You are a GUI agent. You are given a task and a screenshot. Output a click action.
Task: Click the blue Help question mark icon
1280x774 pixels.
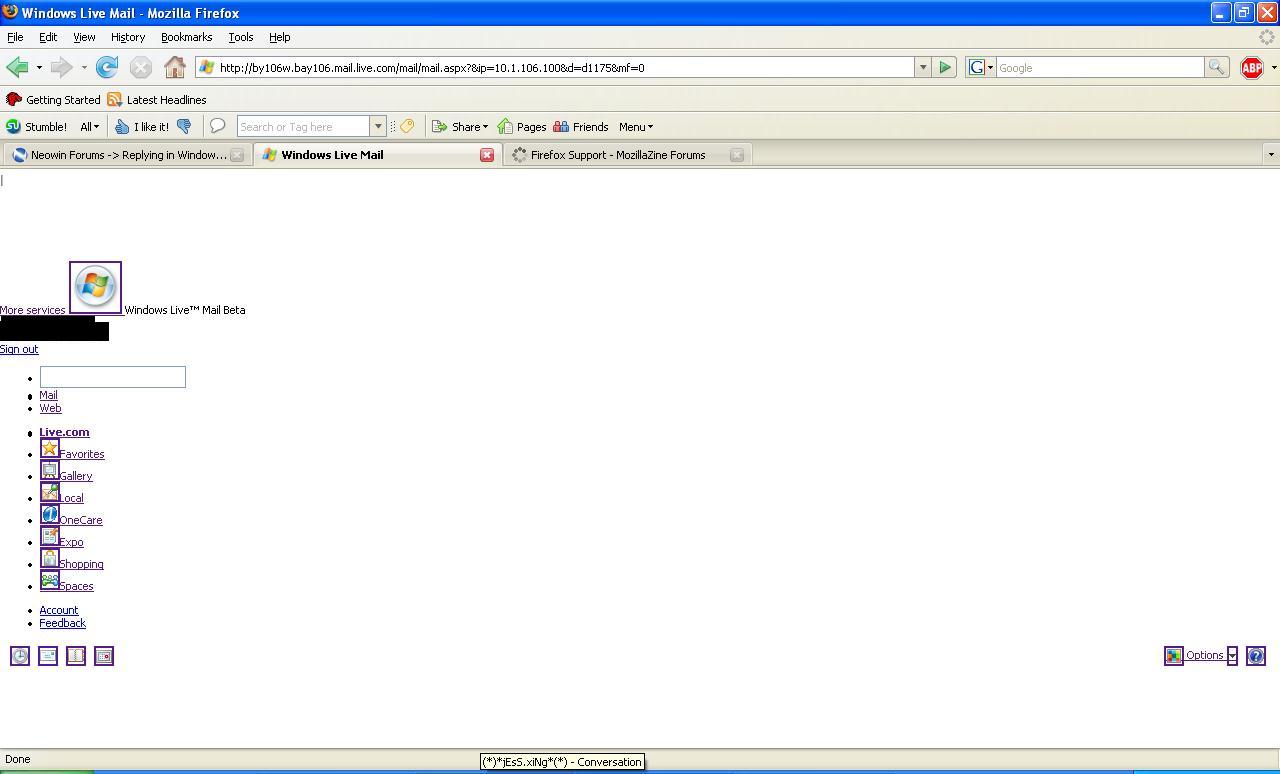[x=1256, y=656]
